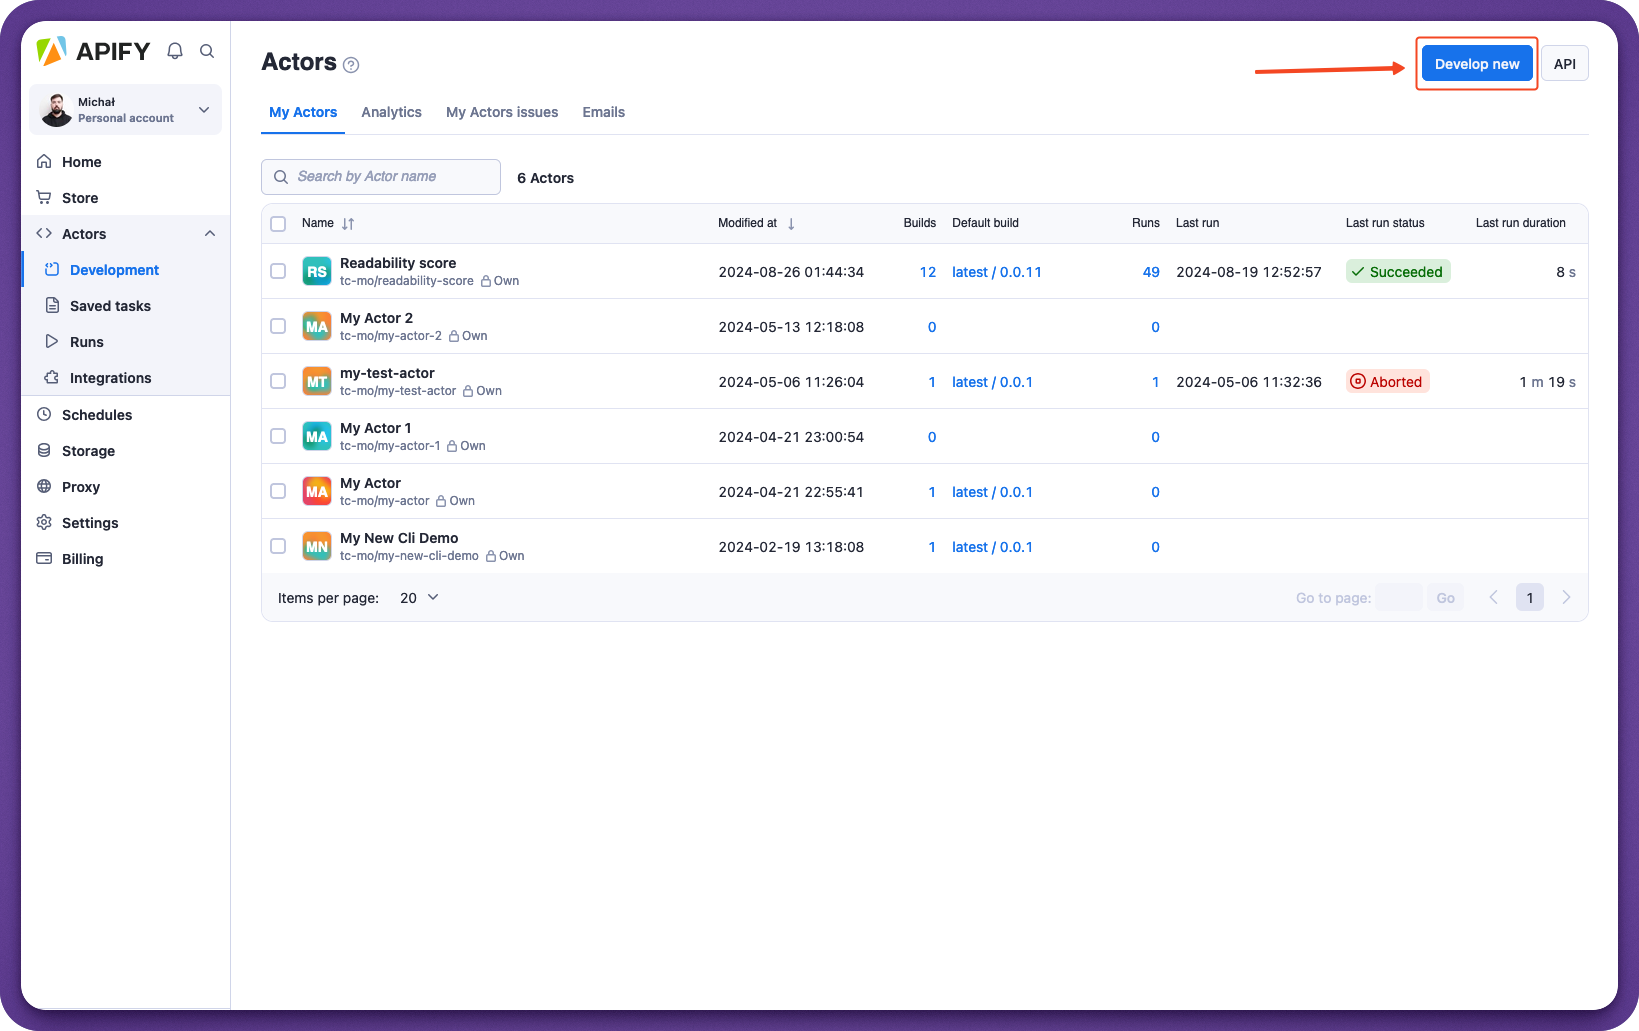Check the select-all checkbox in table header
Viewport: 1639px width, 1031px height.
279,224
